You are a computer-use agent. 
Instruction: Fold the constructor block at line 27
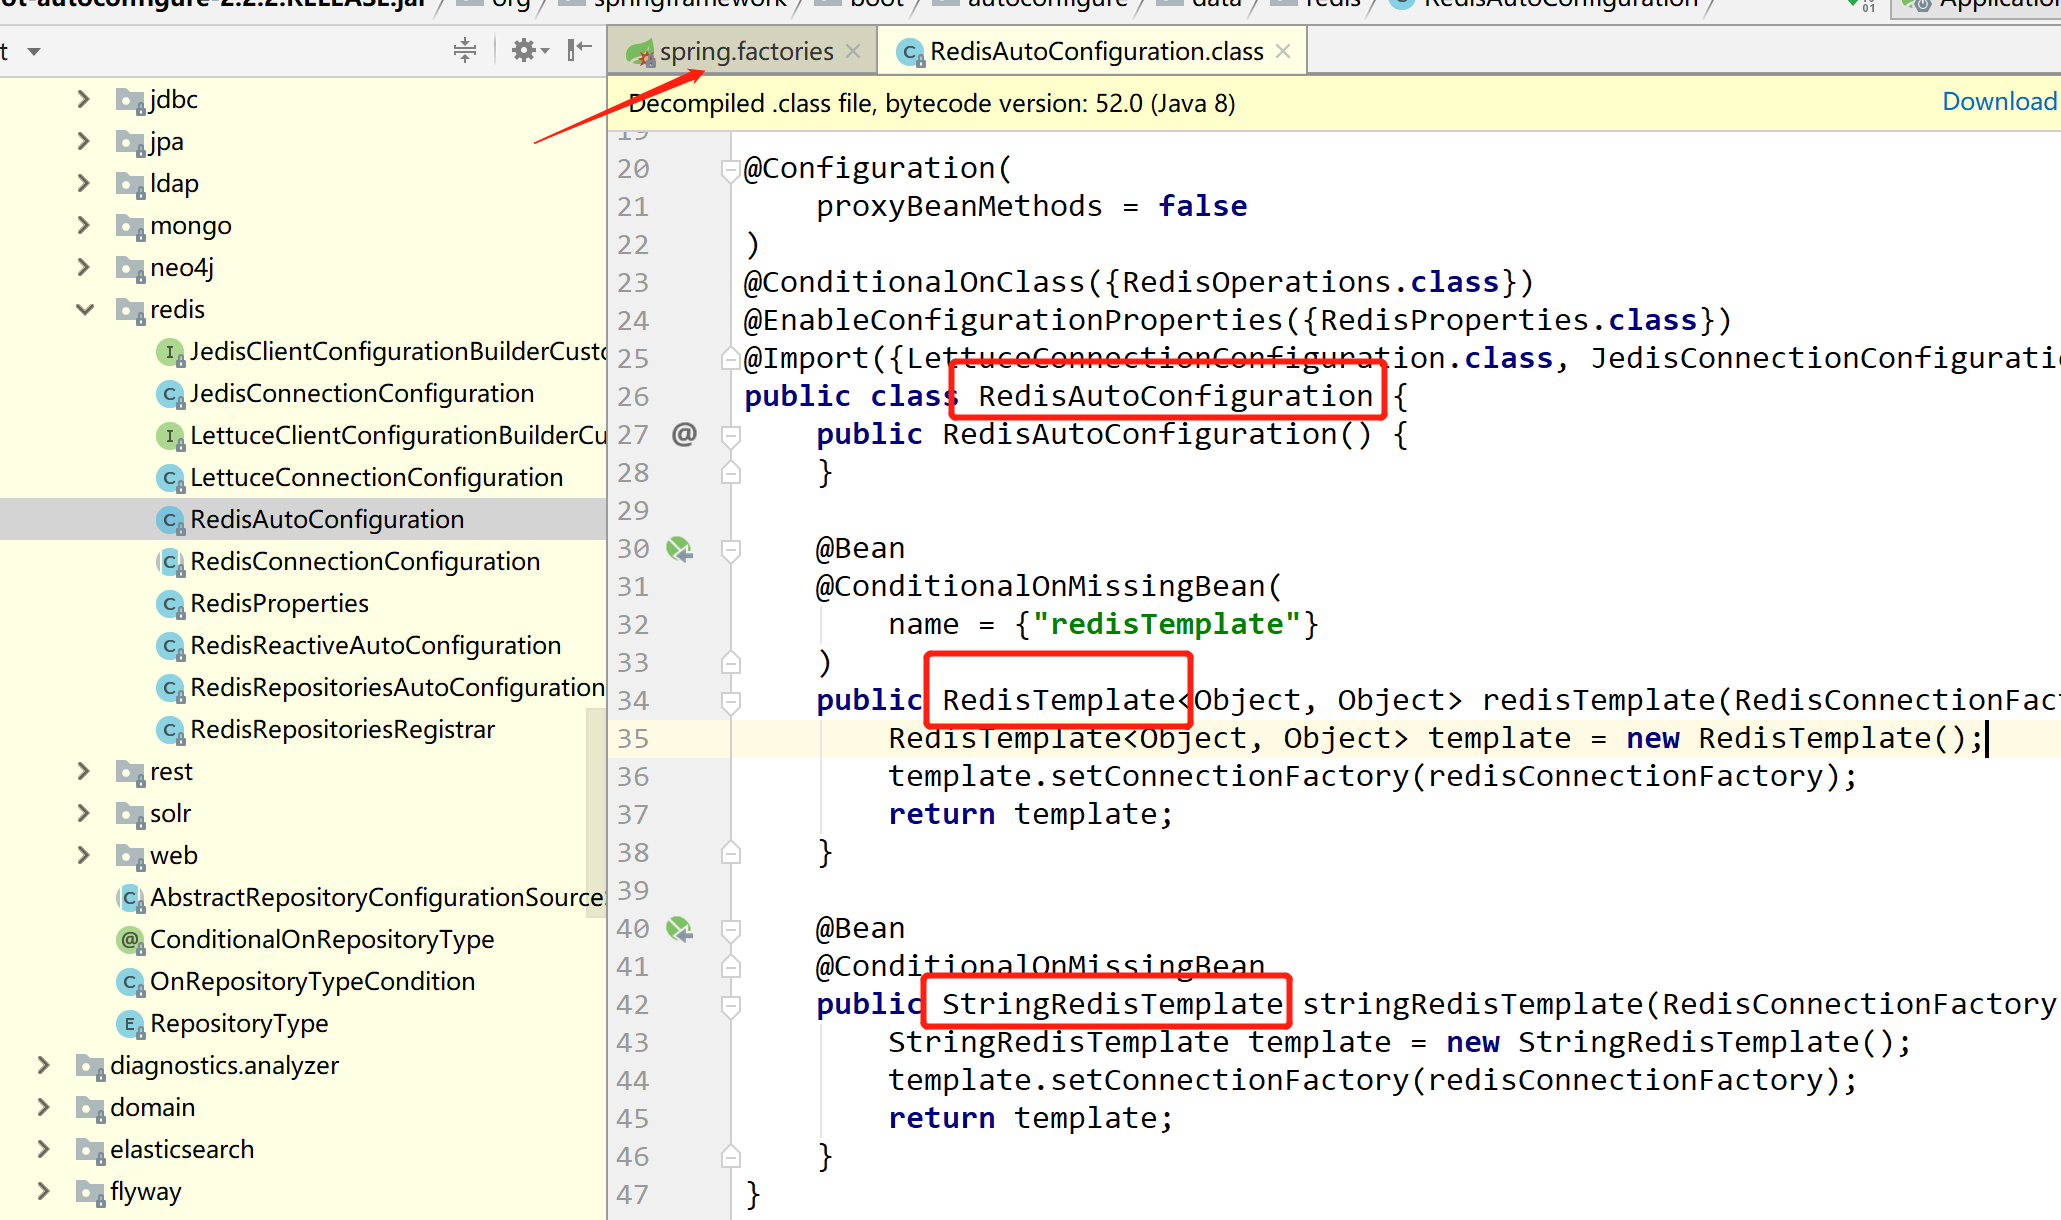(x=730, y=436)
